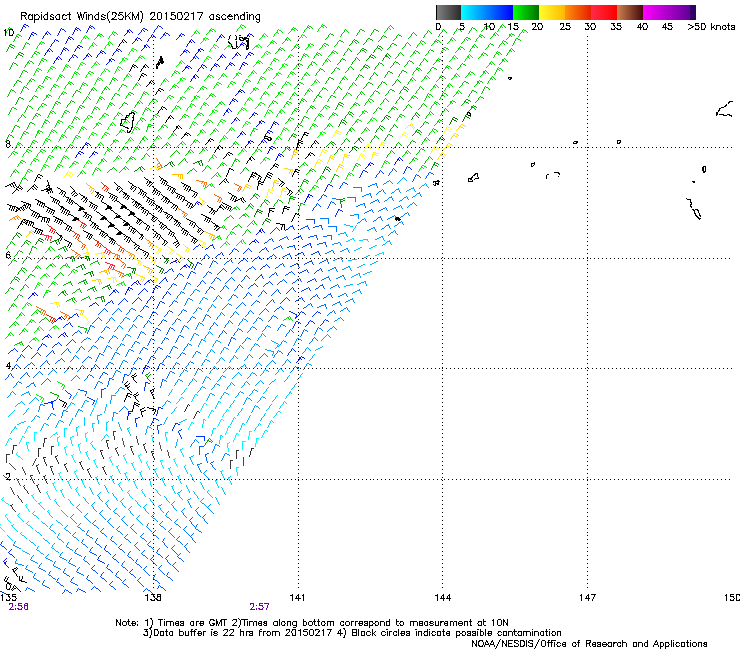
Task: Click the note 'Times are GMT'
Action: [193, 623]
